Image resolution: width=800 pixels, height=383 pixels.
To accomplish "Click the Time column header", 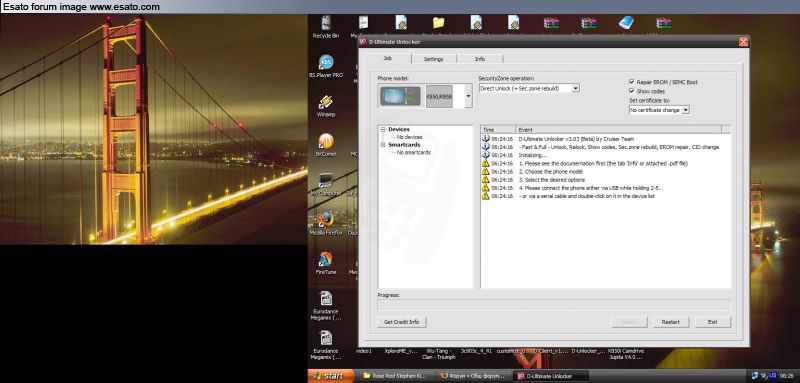I will [x=498, y=130].
